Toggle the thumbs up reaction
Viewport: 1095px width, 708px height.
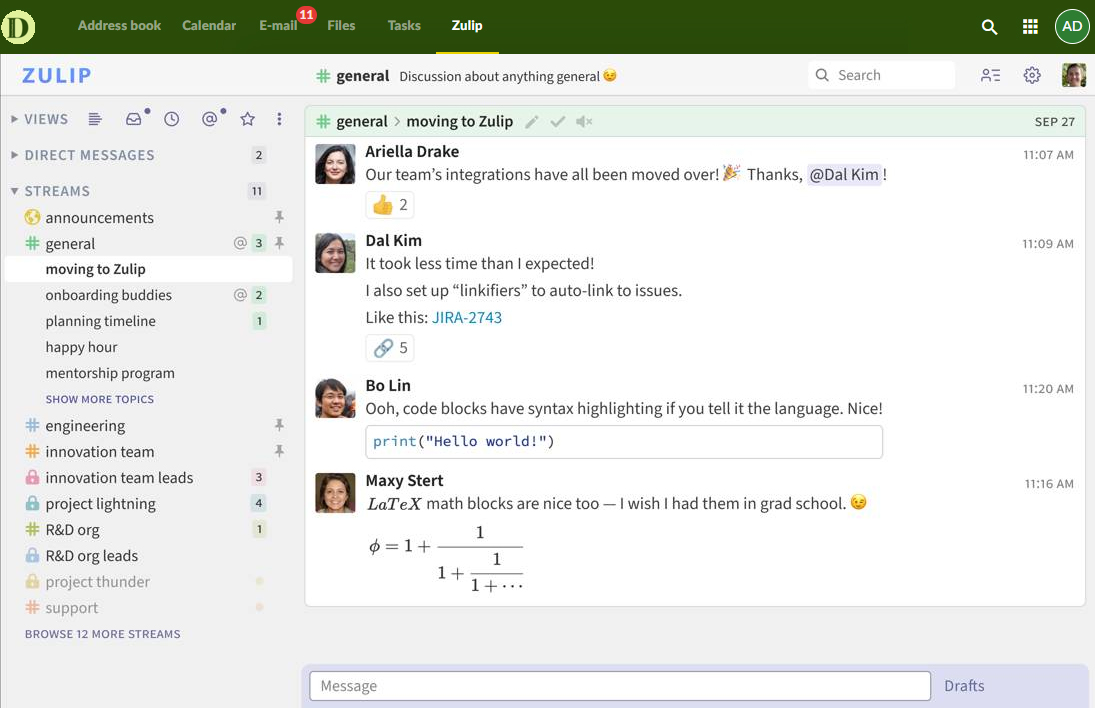390,205
